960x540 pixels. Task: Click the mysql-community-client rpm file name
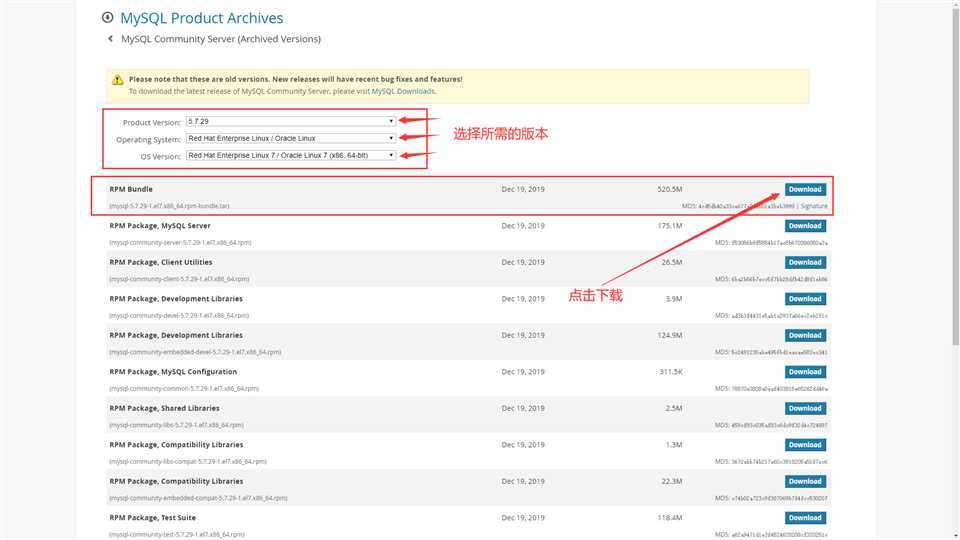[179, 279]
